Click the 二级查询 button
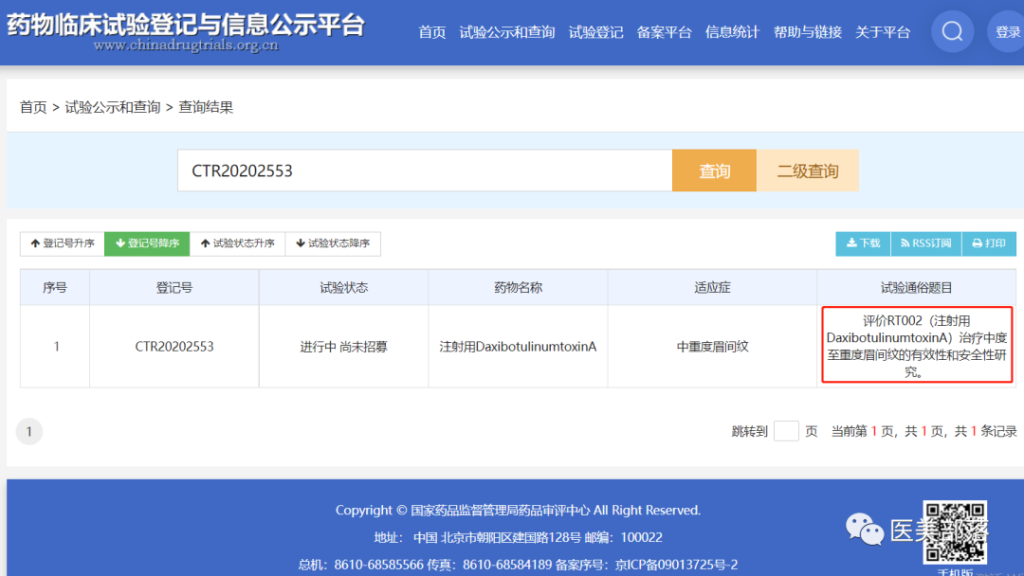Screen dimensions: 1024x576 pyautogui.click(x=808, y=170)
